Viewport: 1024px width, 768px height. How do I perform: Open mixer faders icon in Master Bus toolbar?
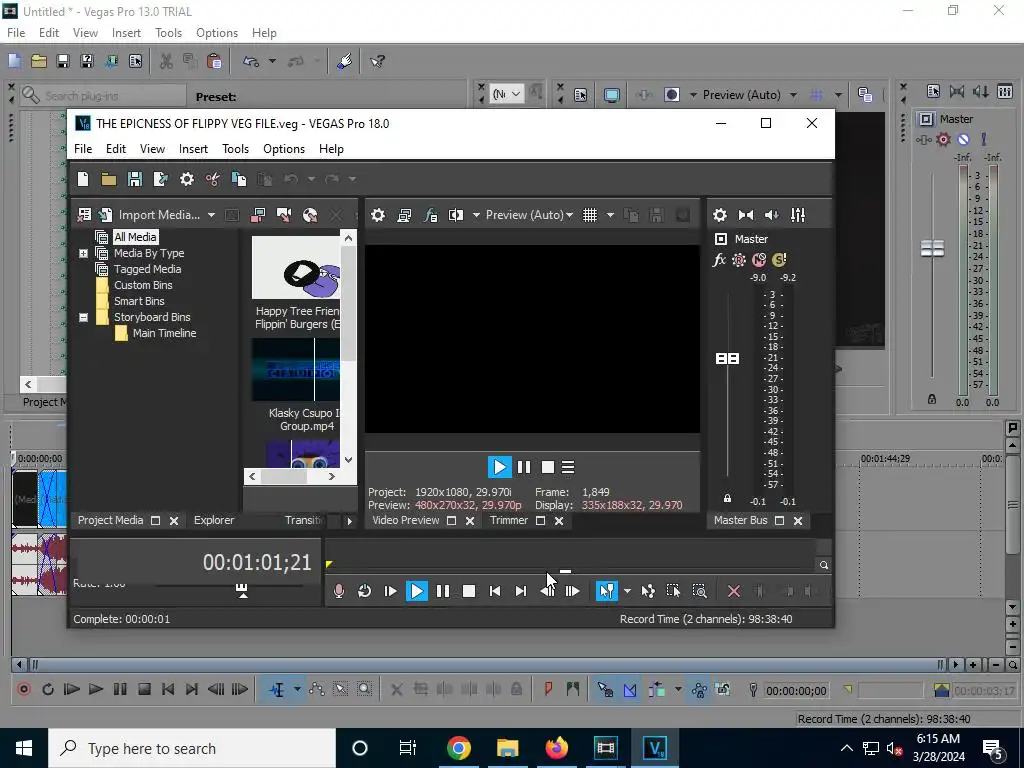pos(798,215)
